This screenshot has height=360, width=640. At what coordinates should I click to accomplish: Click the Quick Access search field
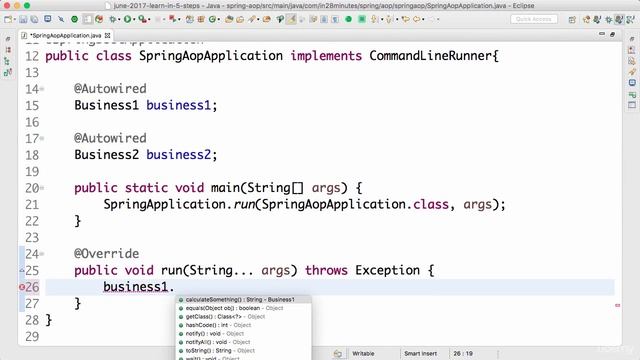click(533, 19)
